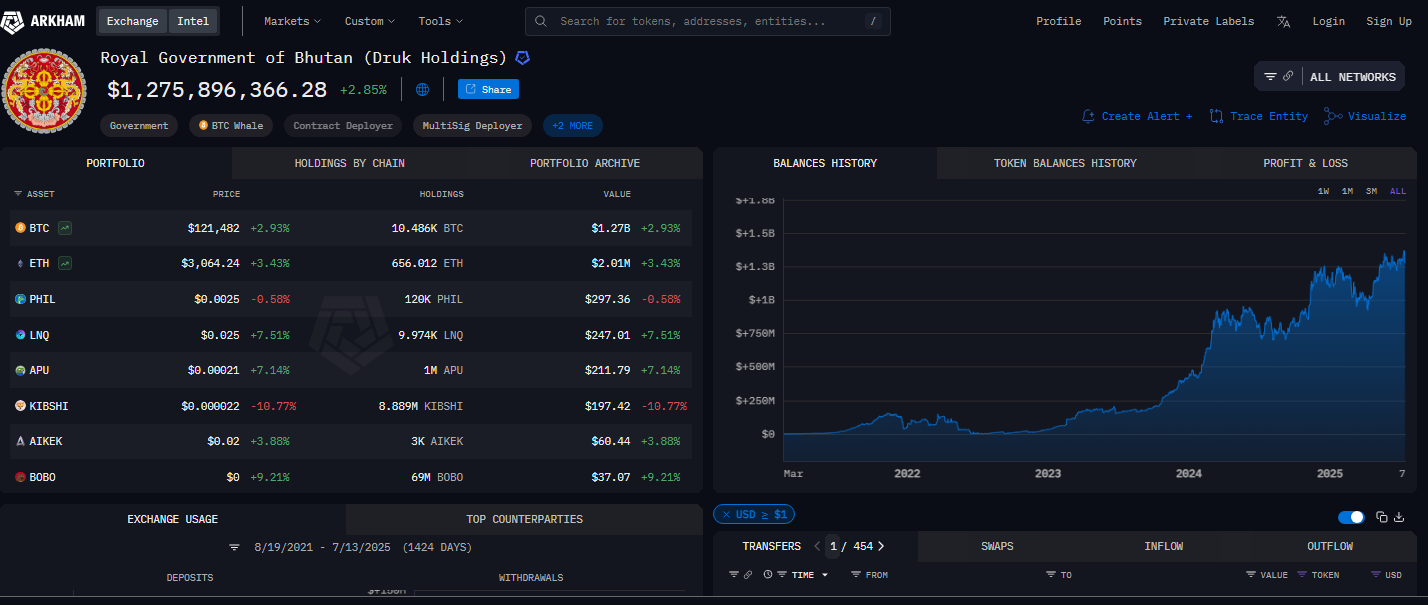Select the ALL chart range
Viewport: 1428px width, 605px height.
pyautogui.click(x=1397, y=191)
